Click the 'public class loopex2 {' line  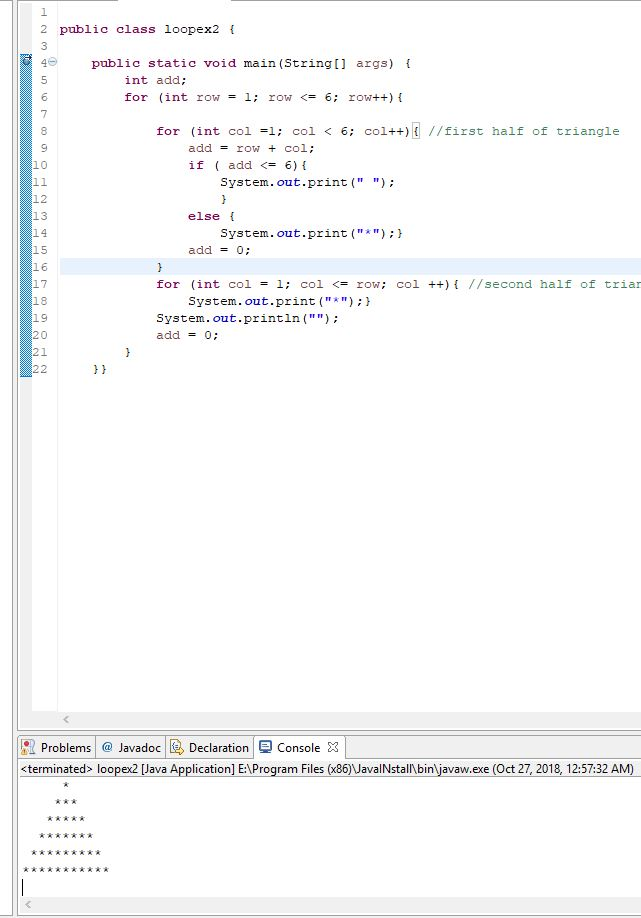pos(147,29)
